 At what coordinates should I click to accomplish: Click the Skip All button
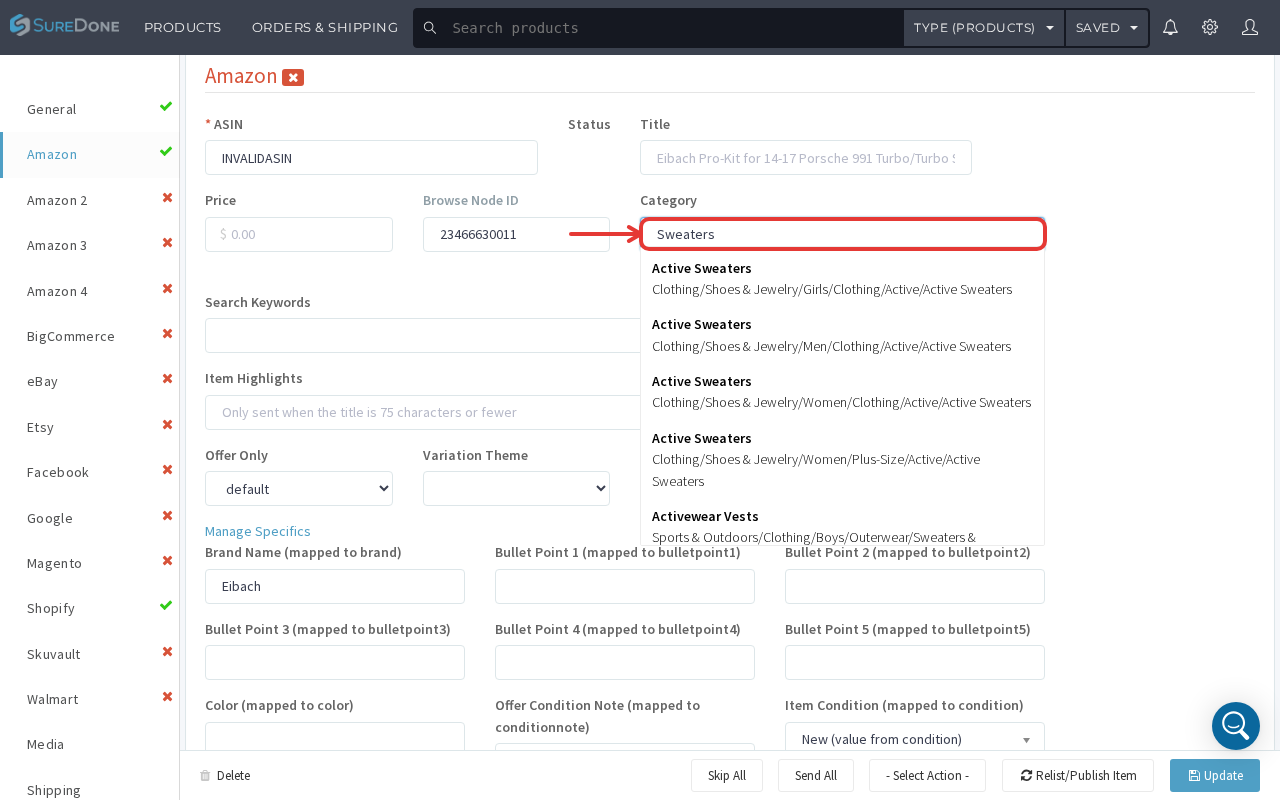point(727,776)
